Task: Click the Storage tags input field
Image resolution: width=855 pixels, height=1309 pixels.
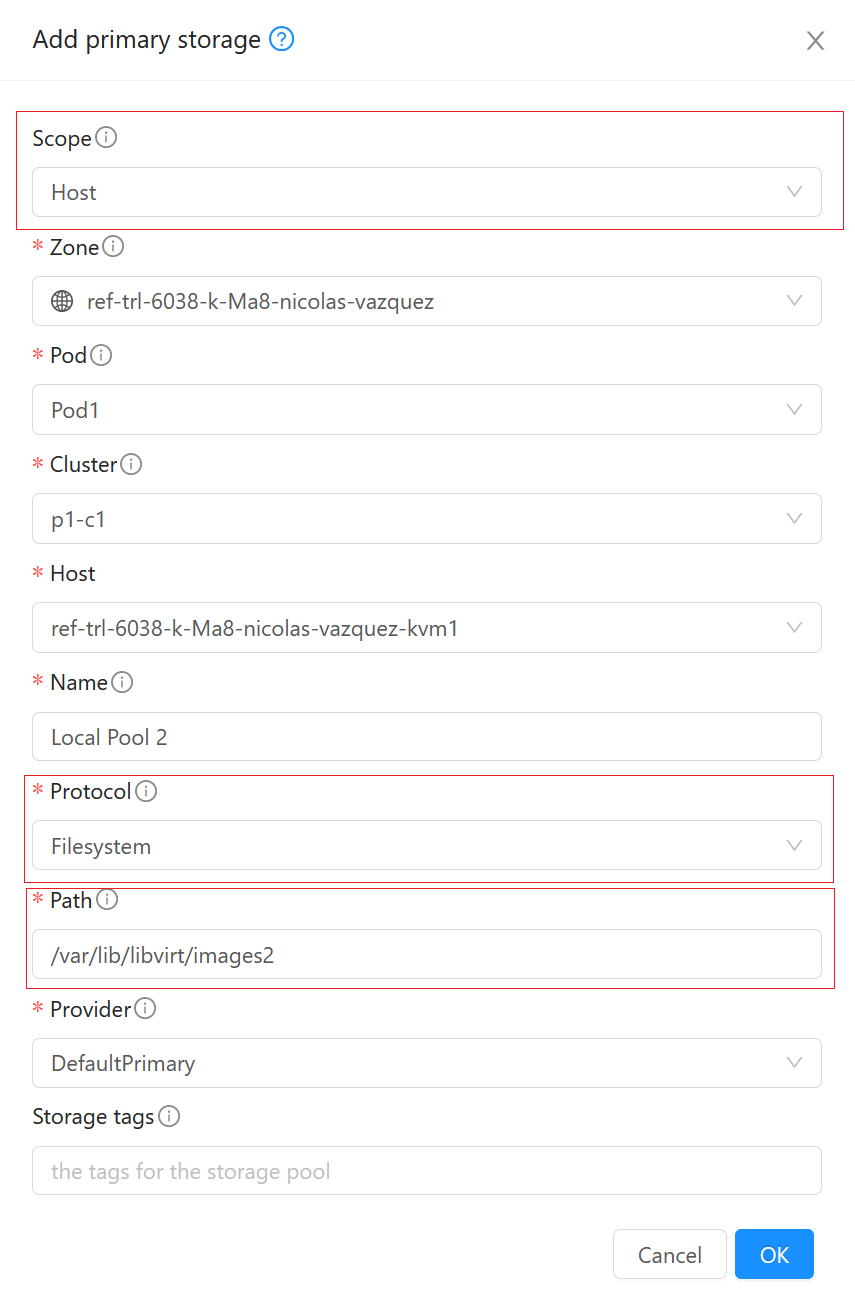Action: click(x=427, y=1170)
